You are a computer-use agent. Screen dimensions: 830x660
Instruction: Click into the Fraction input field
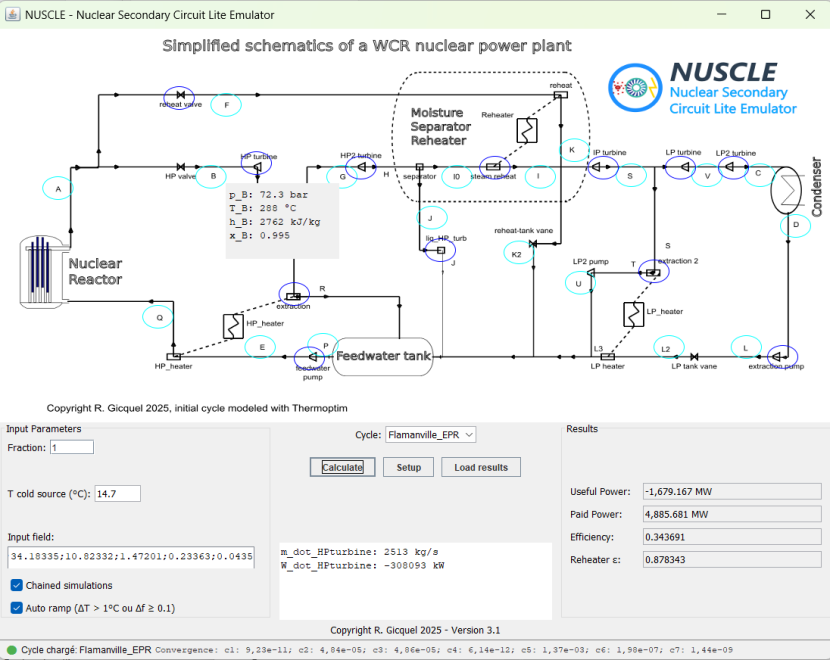point(71,447)
